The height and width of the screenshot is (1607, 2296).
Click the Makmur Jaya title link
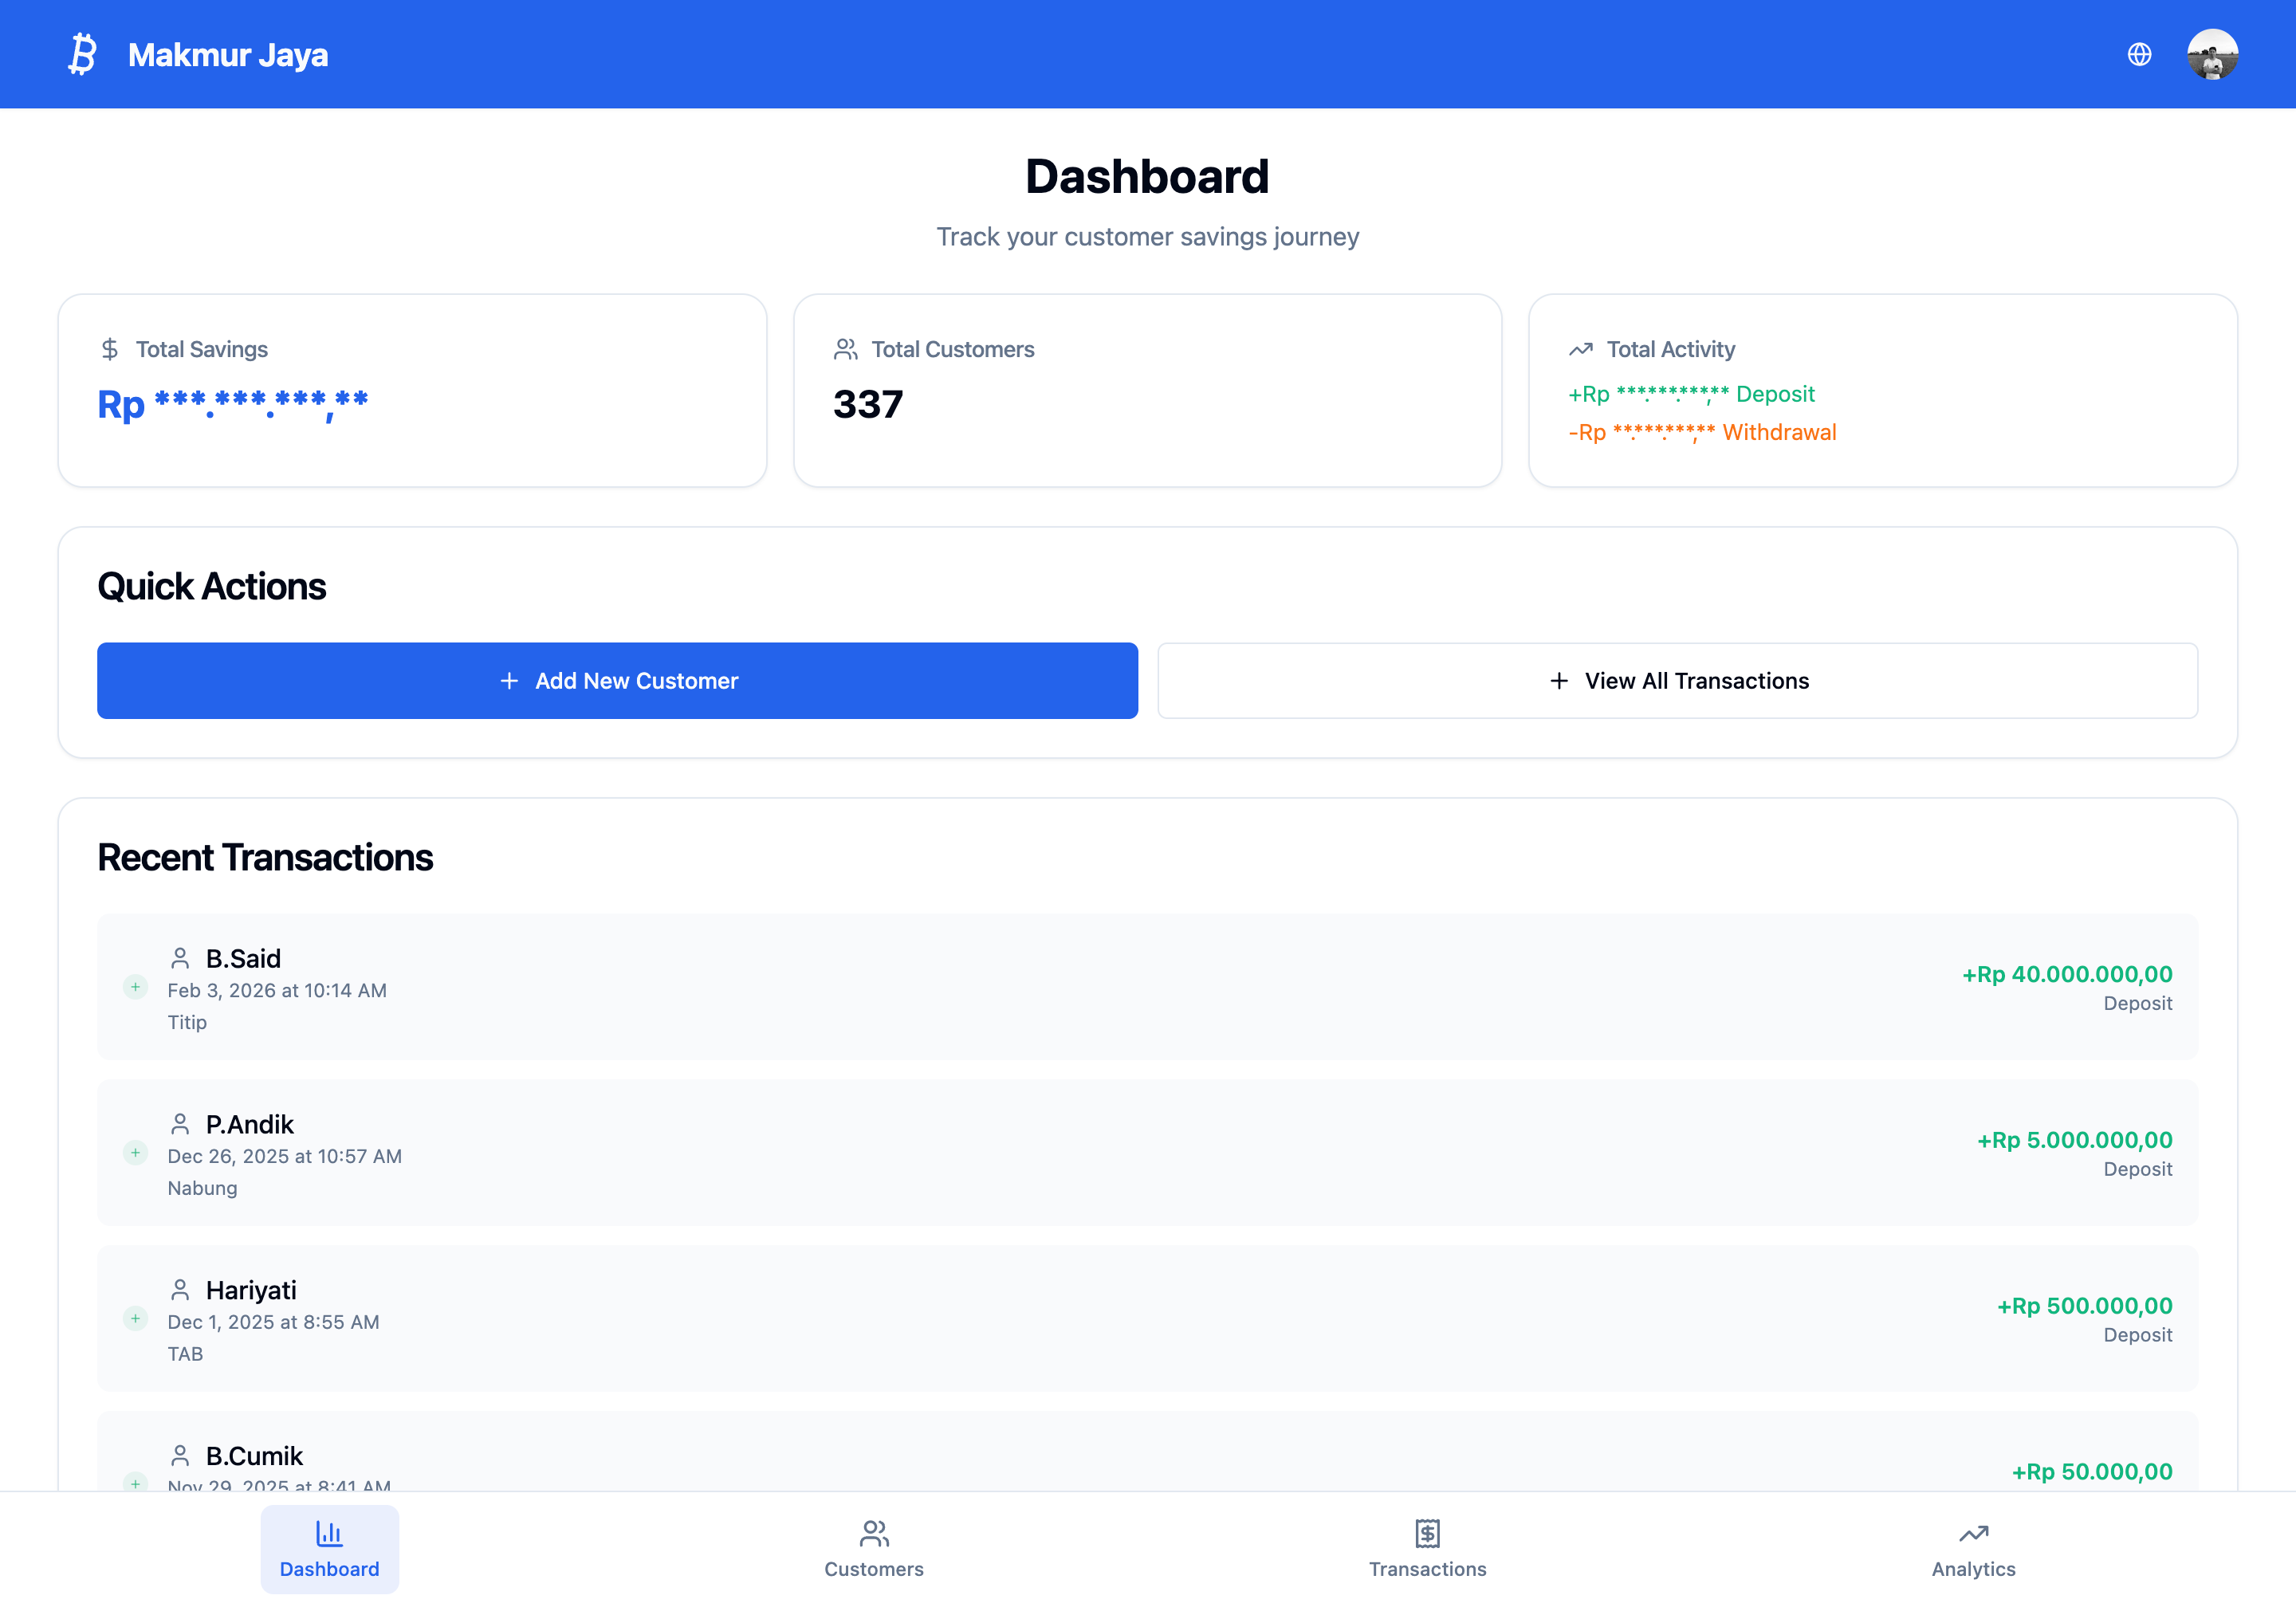(x=228, y=54)
